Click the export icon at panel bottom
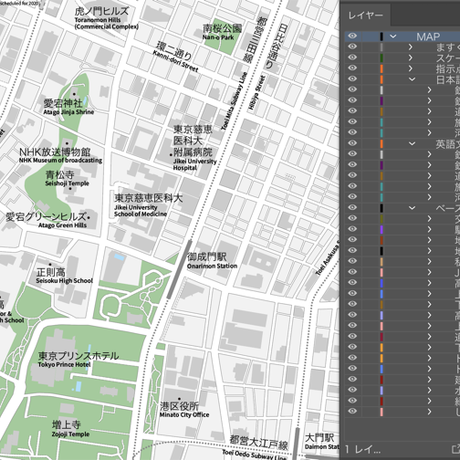 click(456, 449)
